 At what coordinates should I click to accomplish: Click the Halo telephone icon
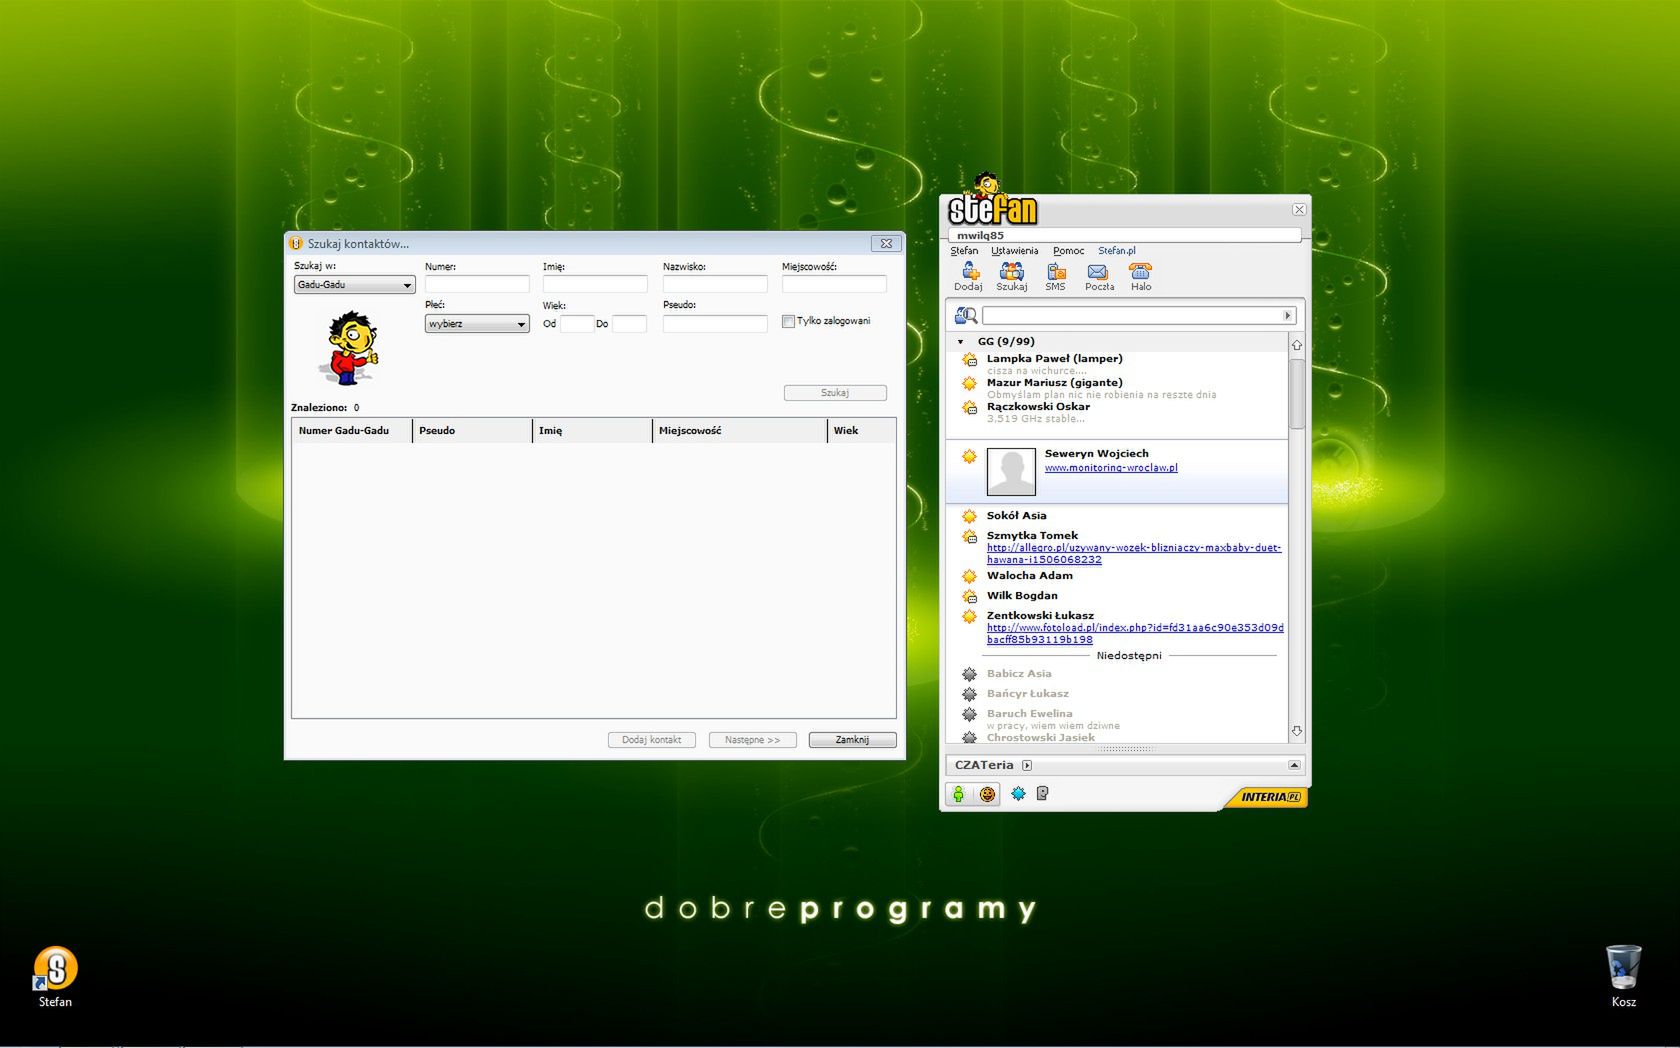[x=1141, y=272]
